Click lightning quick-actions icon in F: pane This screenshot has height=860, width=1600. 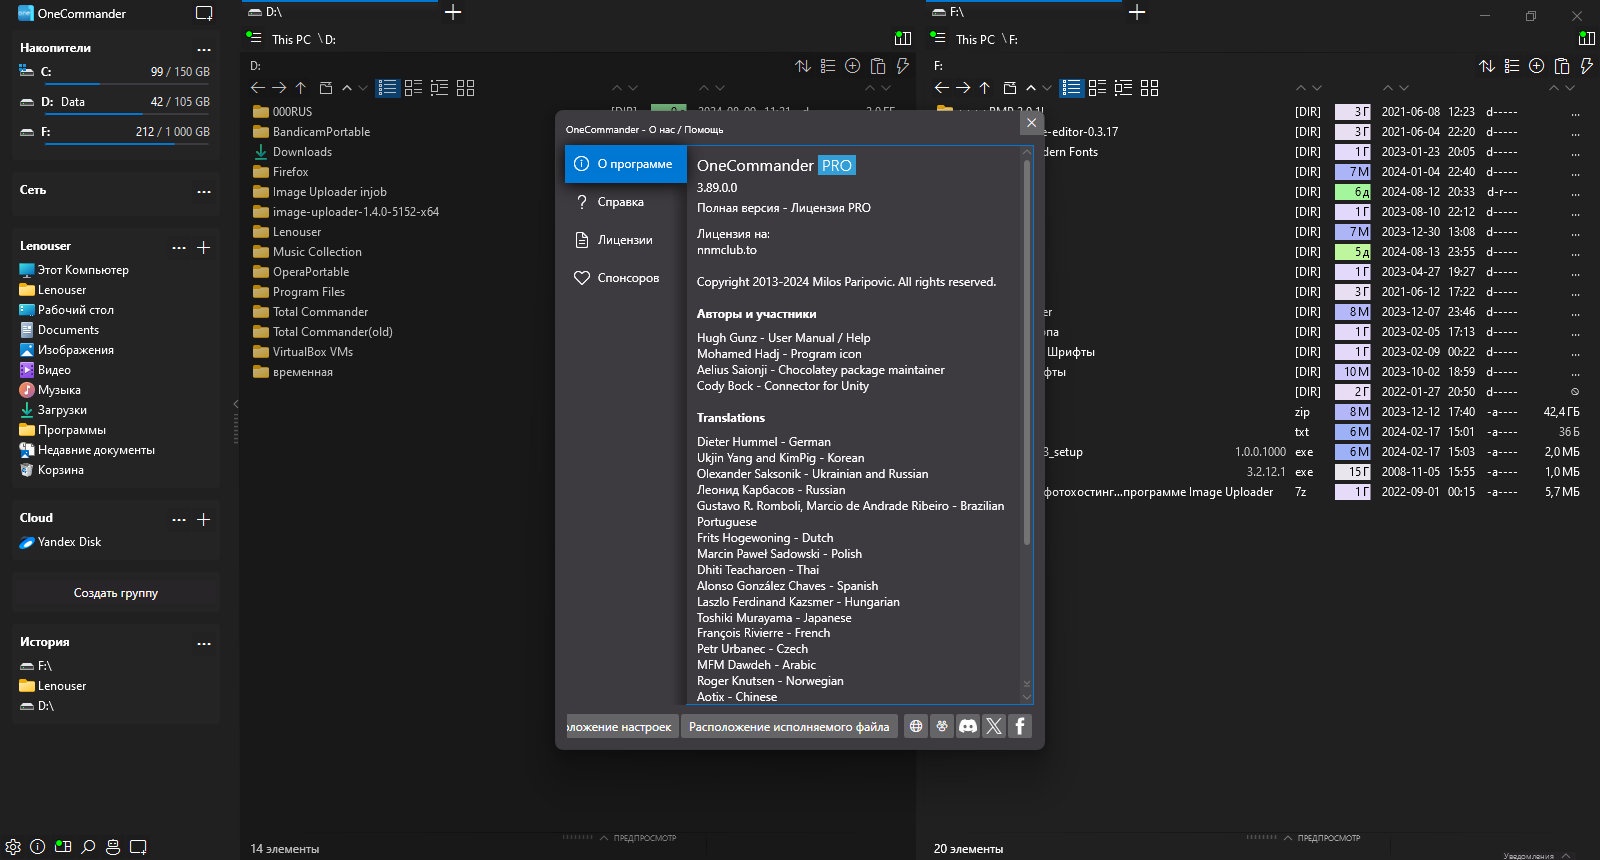tap(1587, 66)
